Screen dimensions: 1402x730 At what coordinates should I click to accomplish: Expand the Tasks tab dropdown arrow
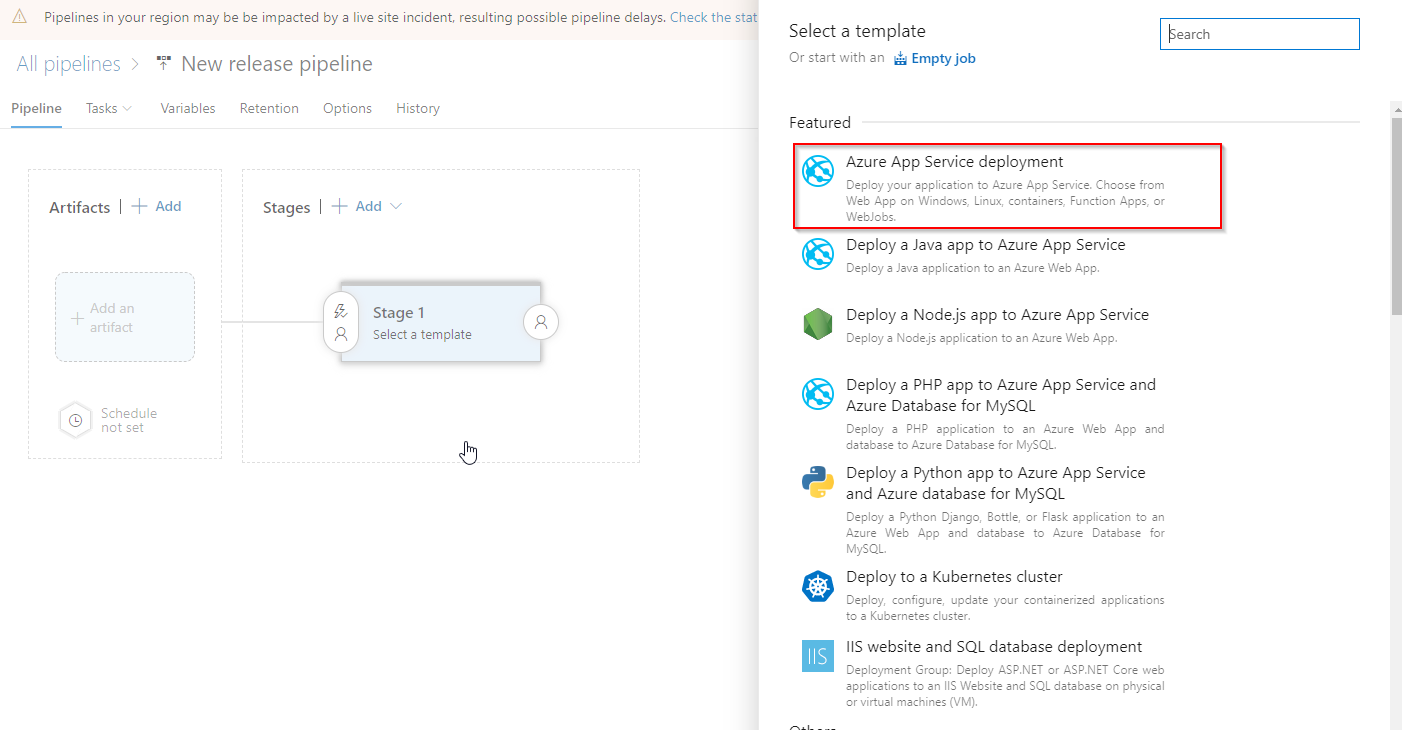coord(127,108)
